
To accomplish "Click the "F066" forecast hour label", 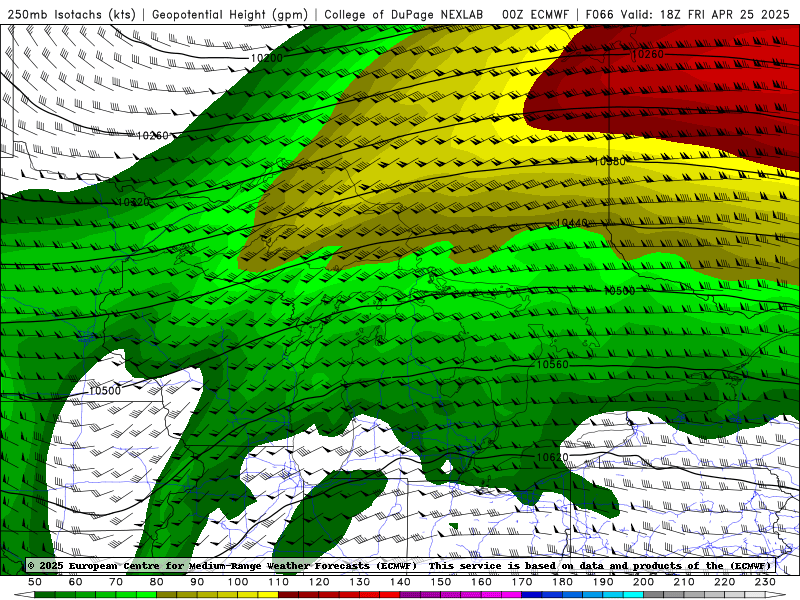I will pyautogui.click(x=599, y=14).
